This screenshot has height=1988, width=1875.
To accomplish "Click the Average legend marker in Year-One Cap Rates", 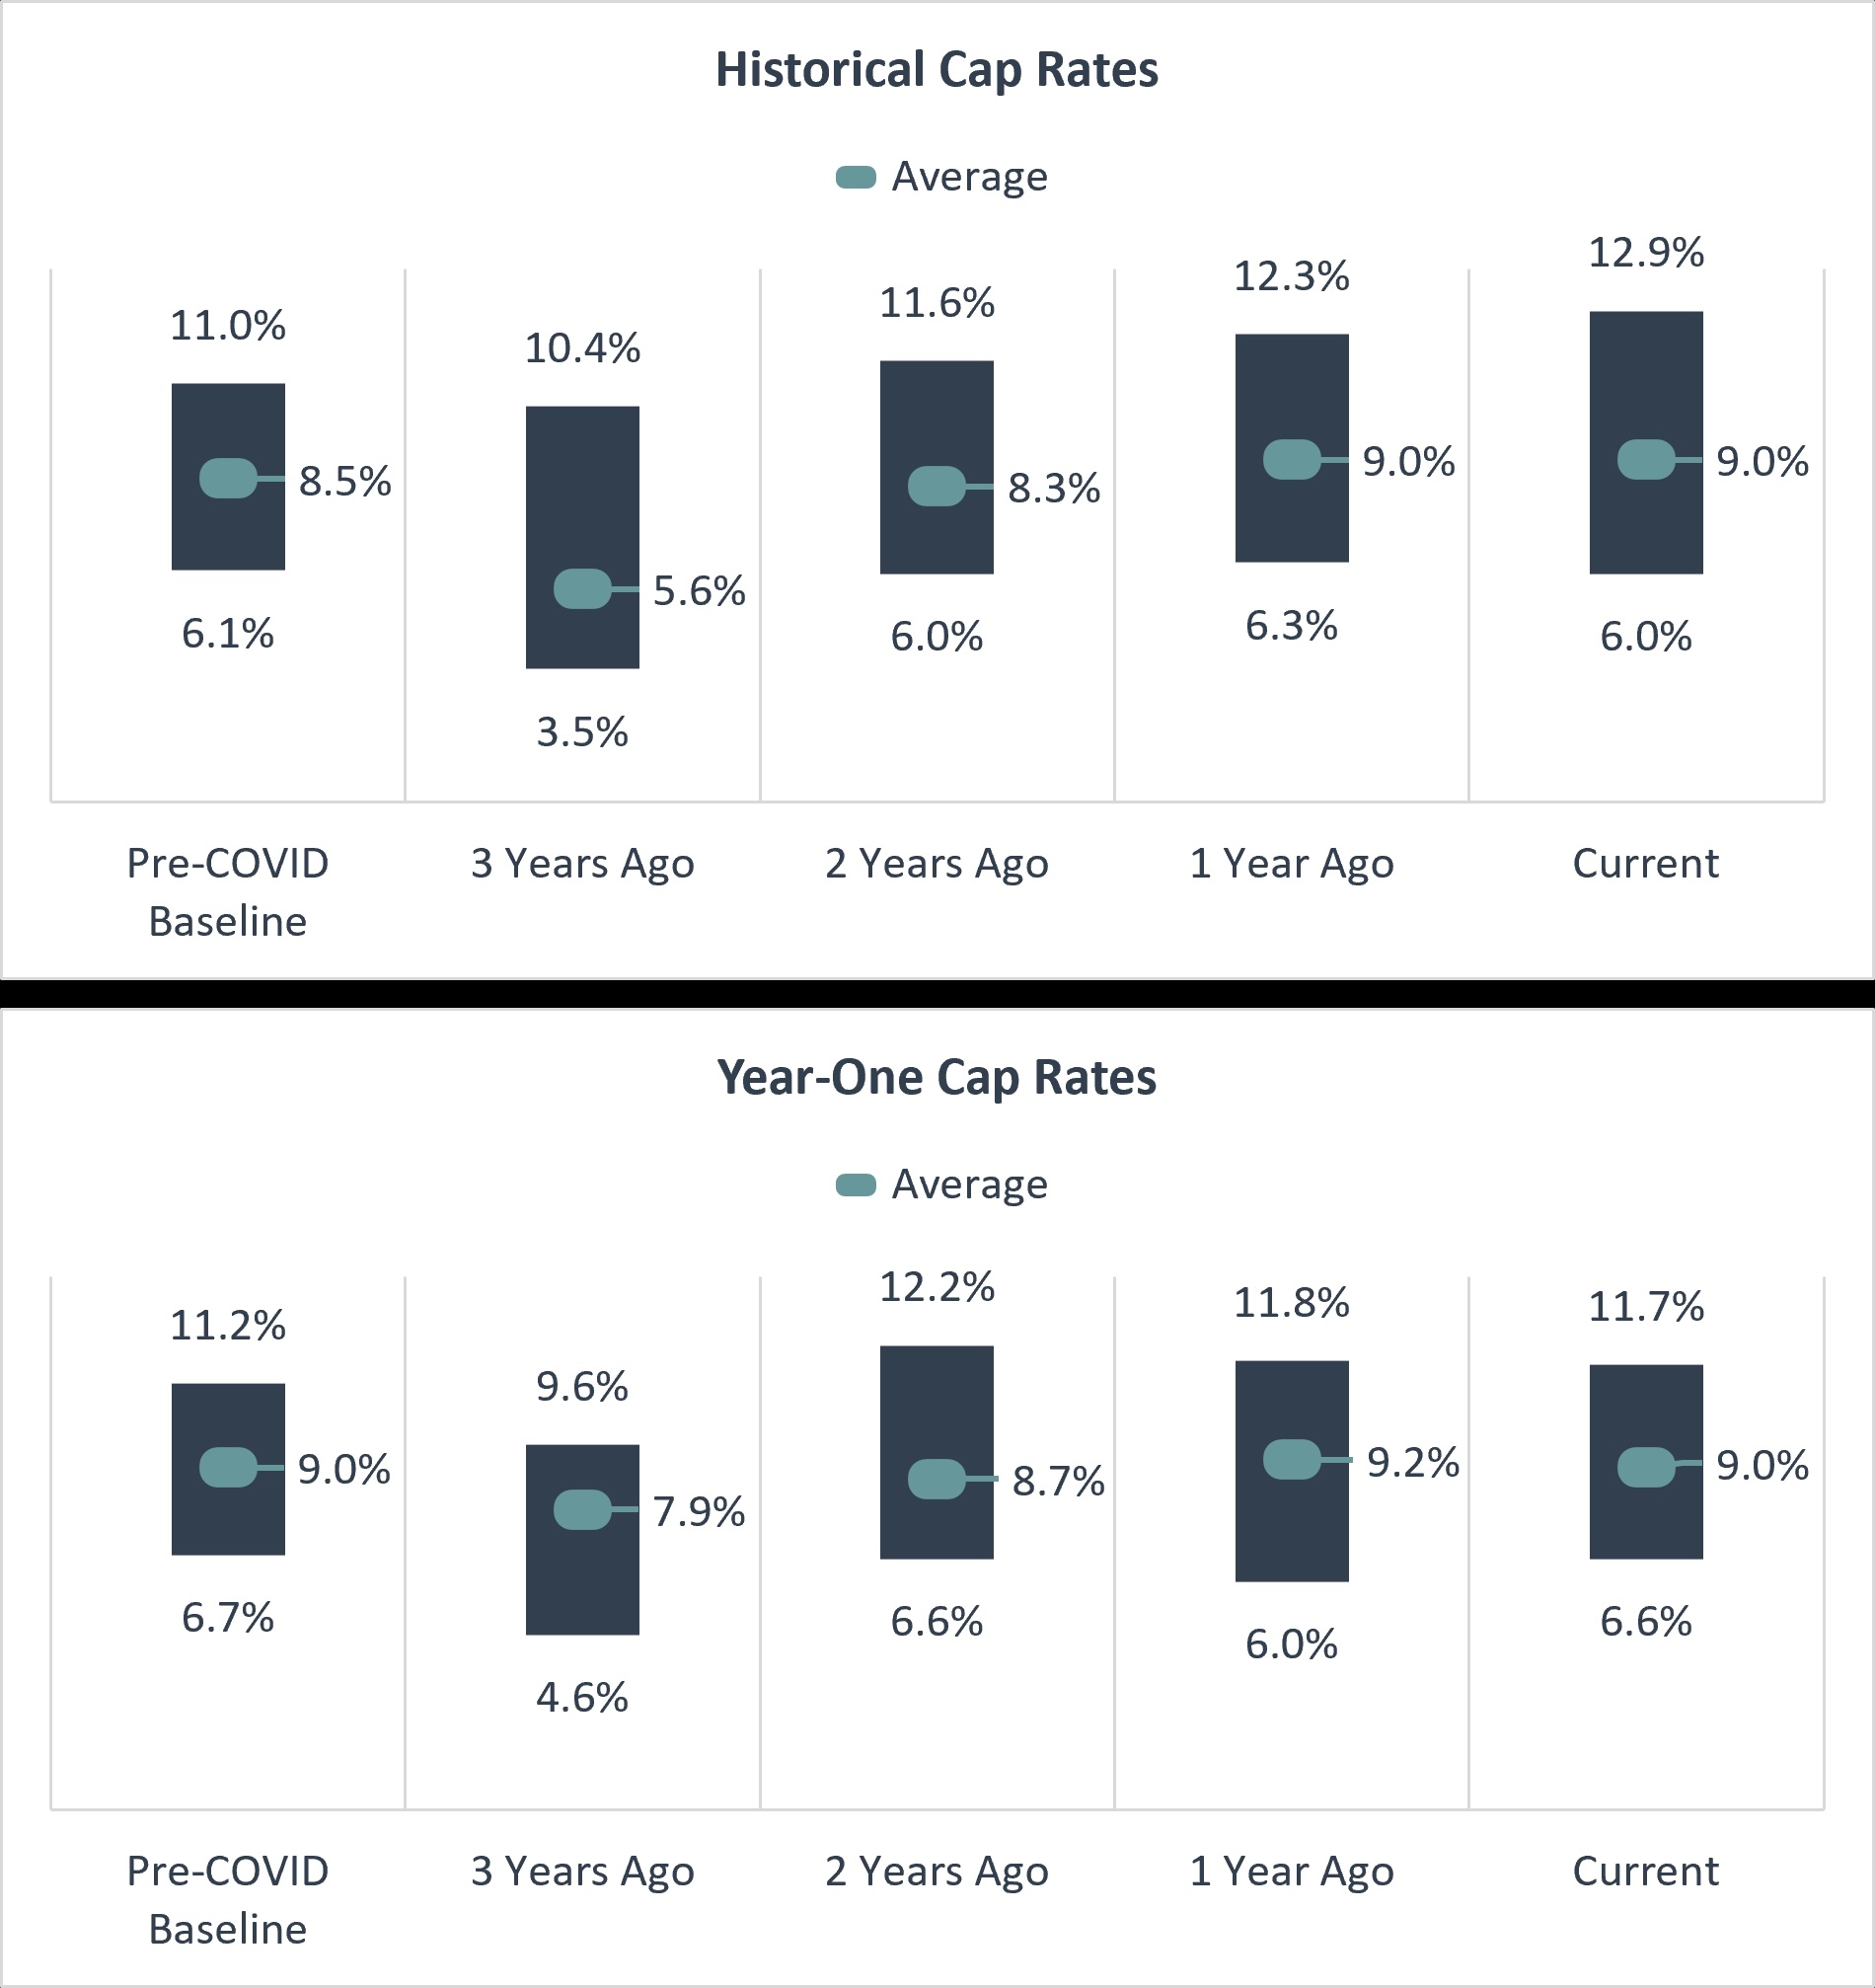I will click(x=856, y=1185).
